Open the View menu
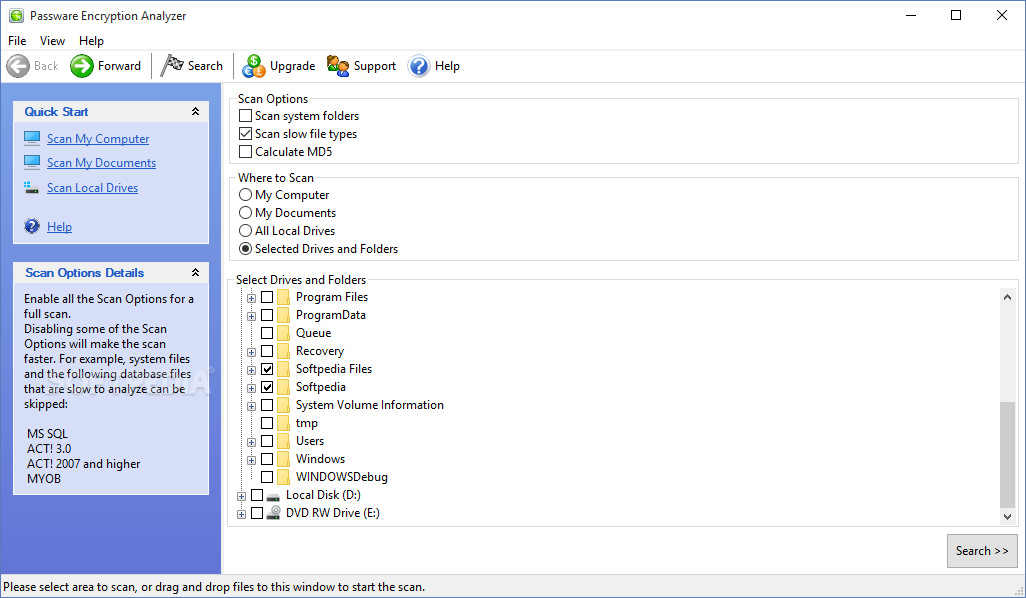 tap(52, 41)
